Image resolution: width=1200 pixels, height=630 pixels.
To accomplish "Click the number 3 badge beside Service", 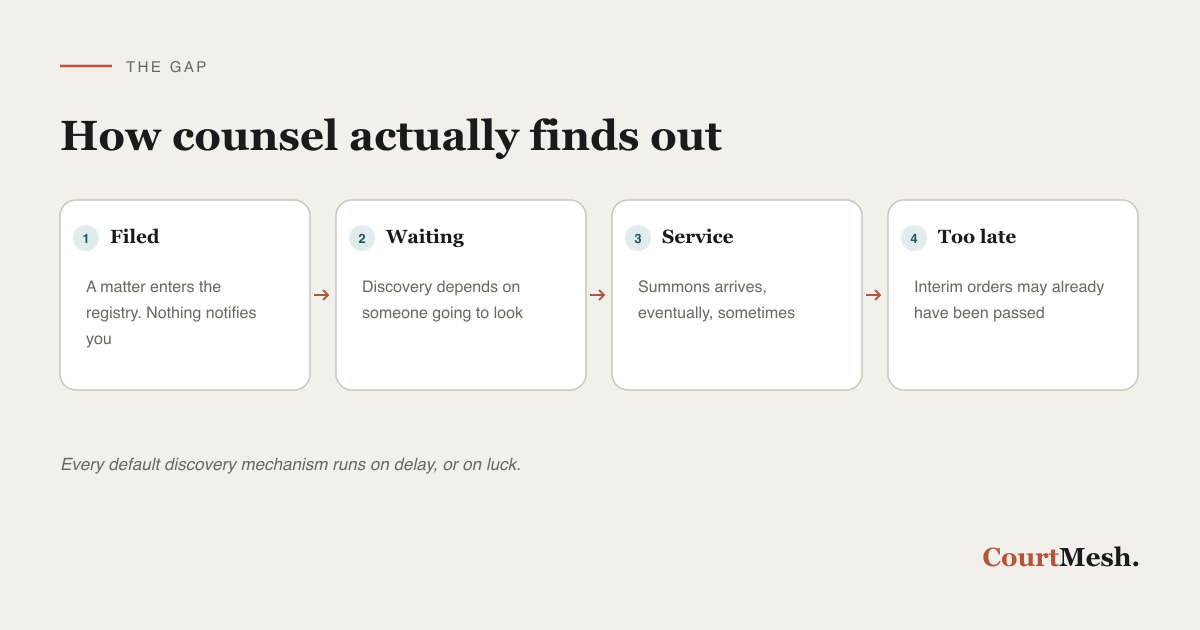I will click(638, 238).
